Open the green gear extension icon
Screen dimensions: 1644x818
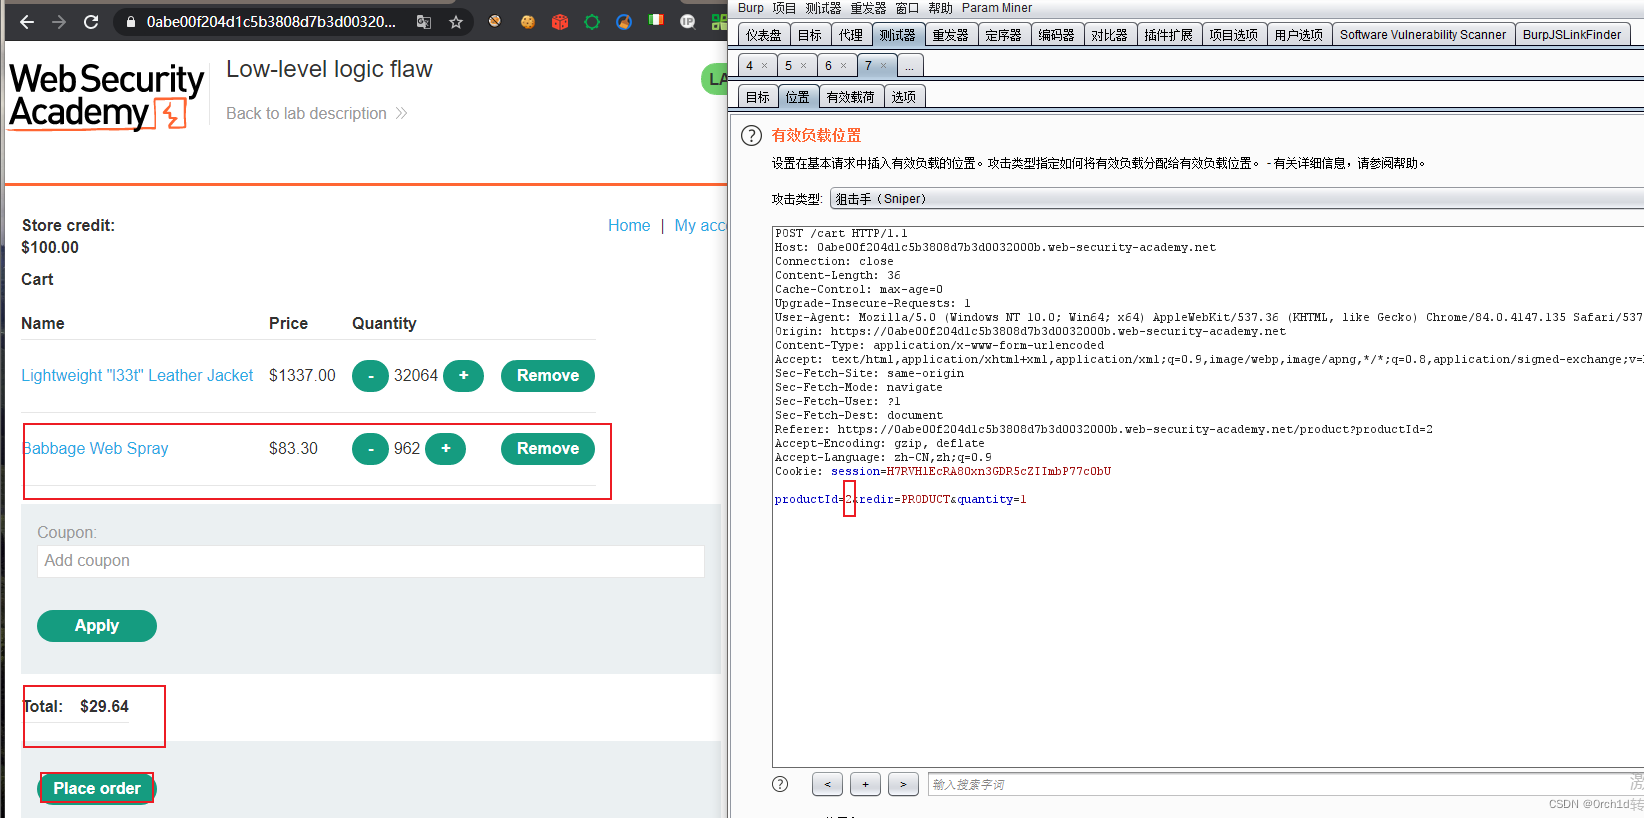[x=592, y=21]
